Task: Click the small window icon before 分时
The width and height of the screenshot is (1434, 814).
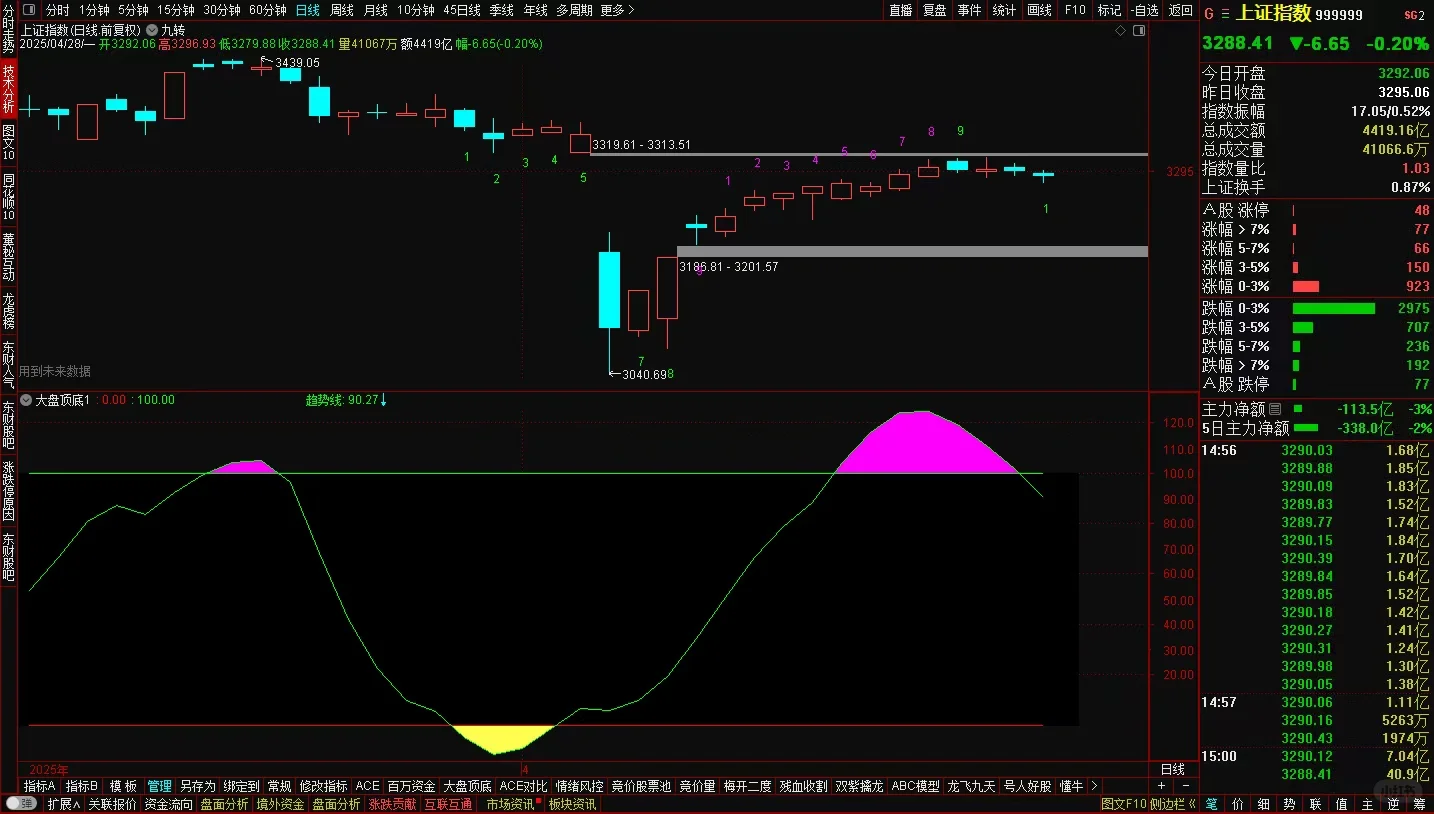Action: click(30, 10)
